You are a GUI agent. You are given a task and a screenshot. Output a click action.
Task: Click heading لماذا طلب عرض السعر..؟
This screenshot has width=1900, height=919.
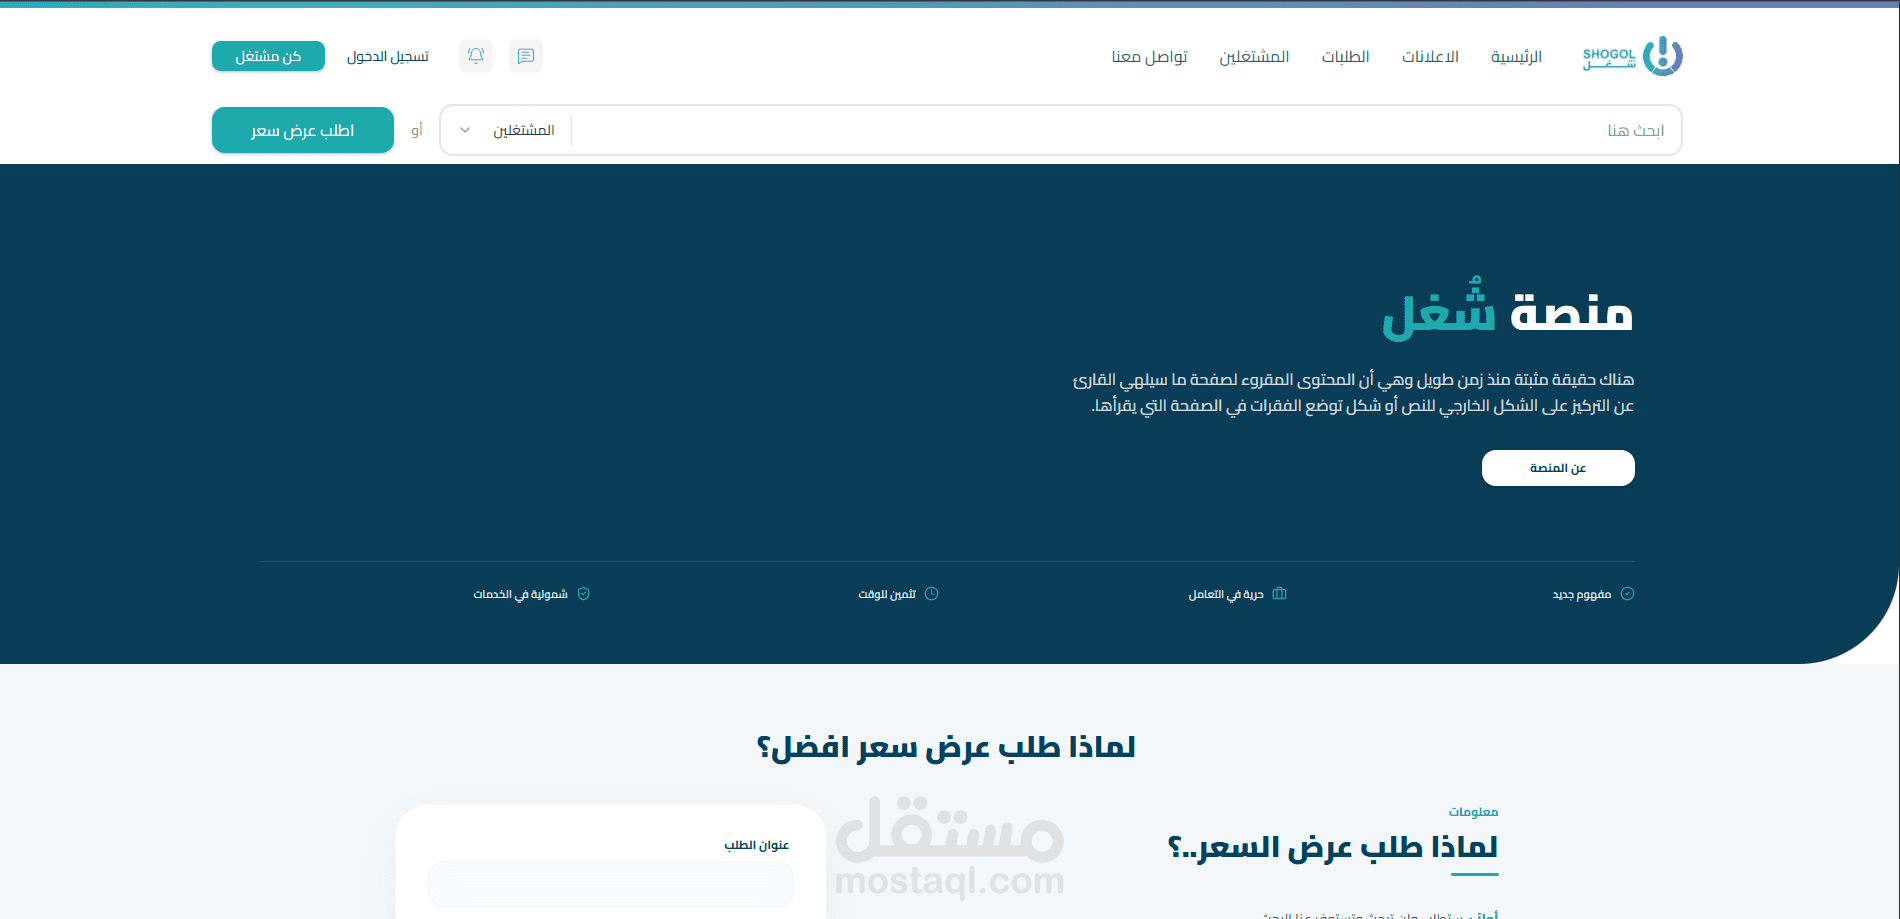coord(1333,847)
